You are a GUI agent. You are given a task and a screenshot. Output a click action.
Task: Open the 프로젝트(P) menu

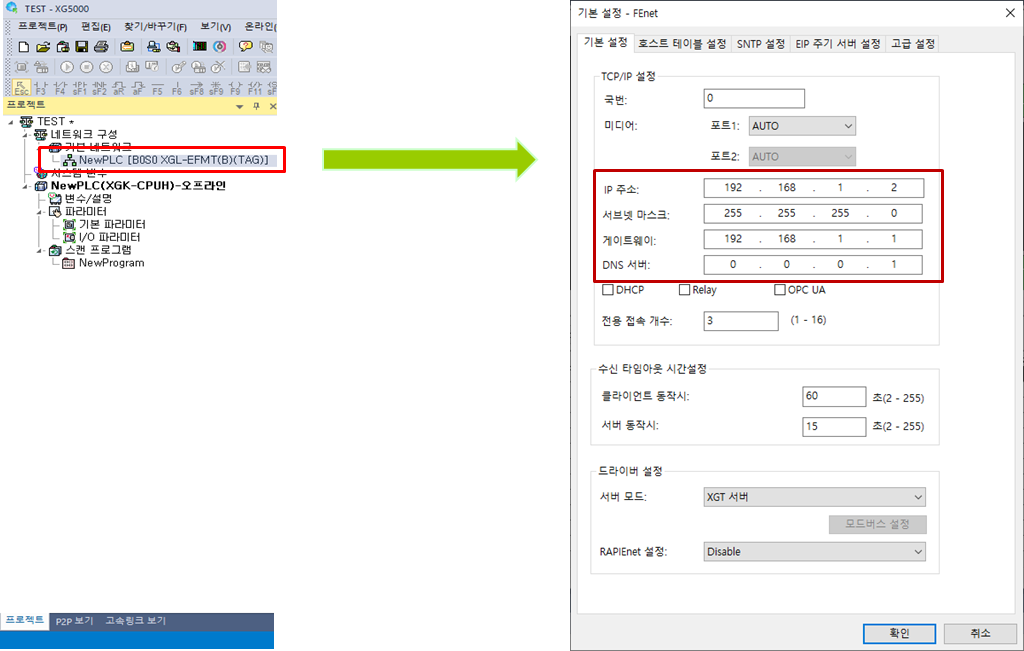42,27
